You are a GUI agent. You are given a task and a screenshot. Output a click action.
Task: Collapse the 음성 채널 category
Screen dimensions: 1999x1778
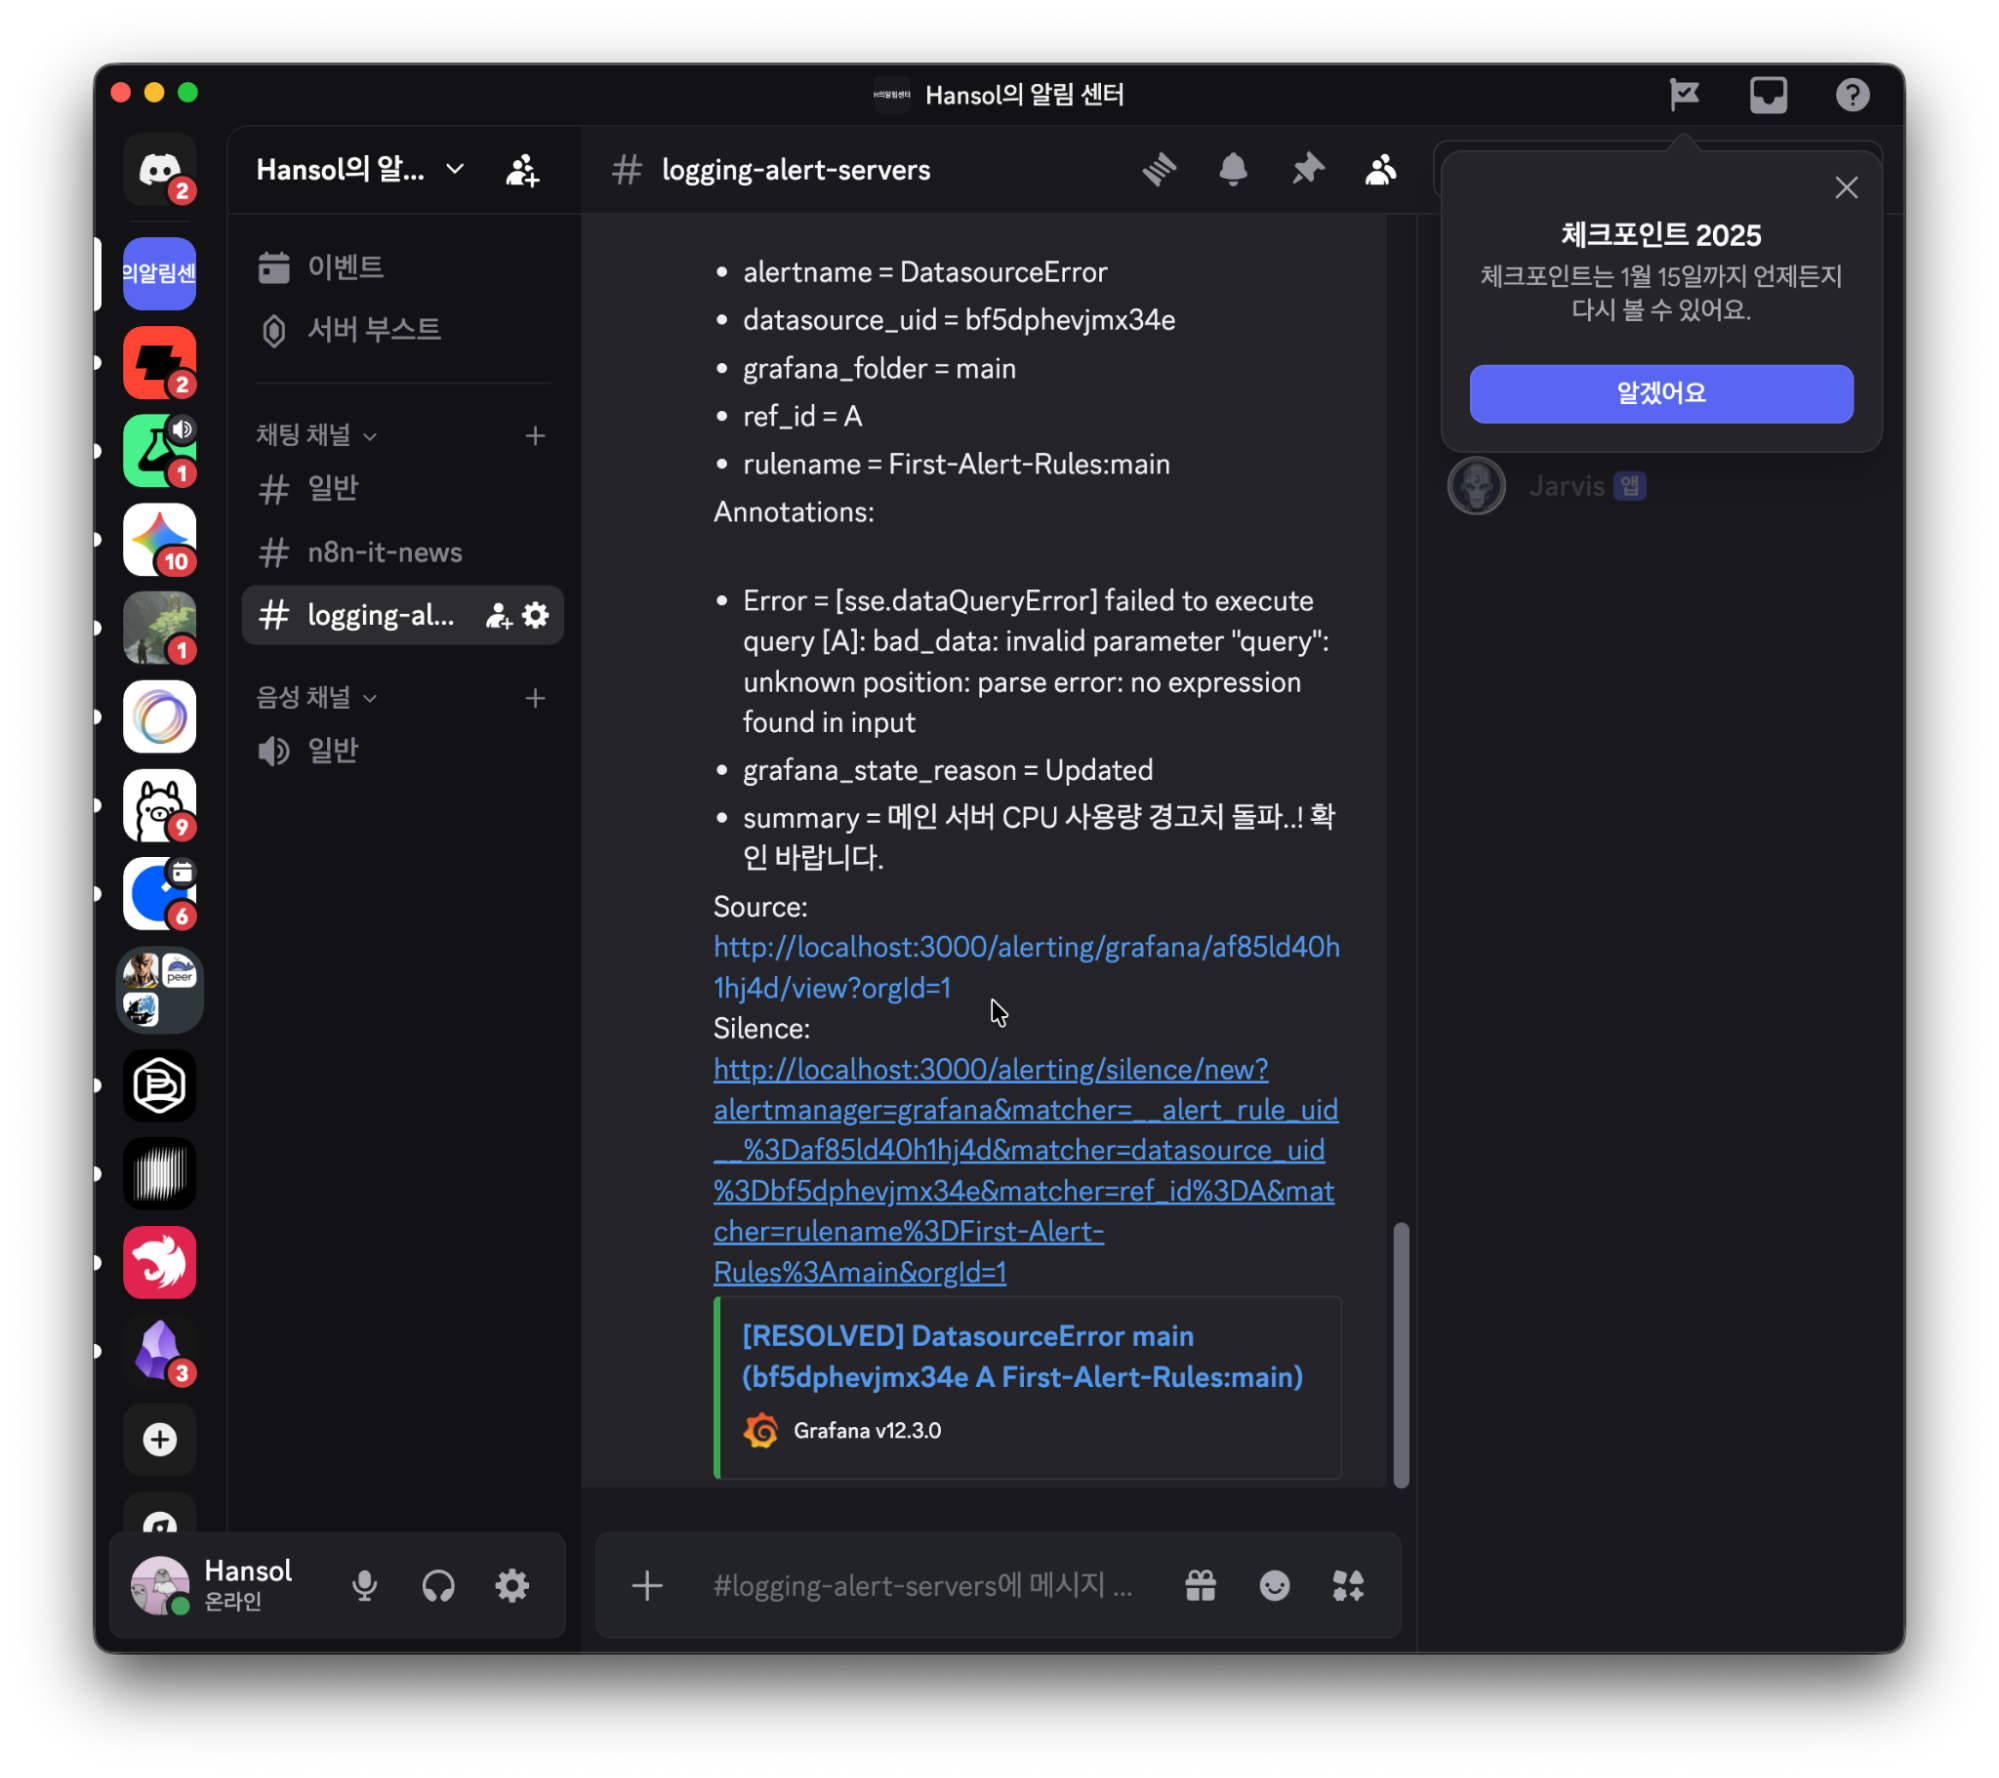(315, 697)
